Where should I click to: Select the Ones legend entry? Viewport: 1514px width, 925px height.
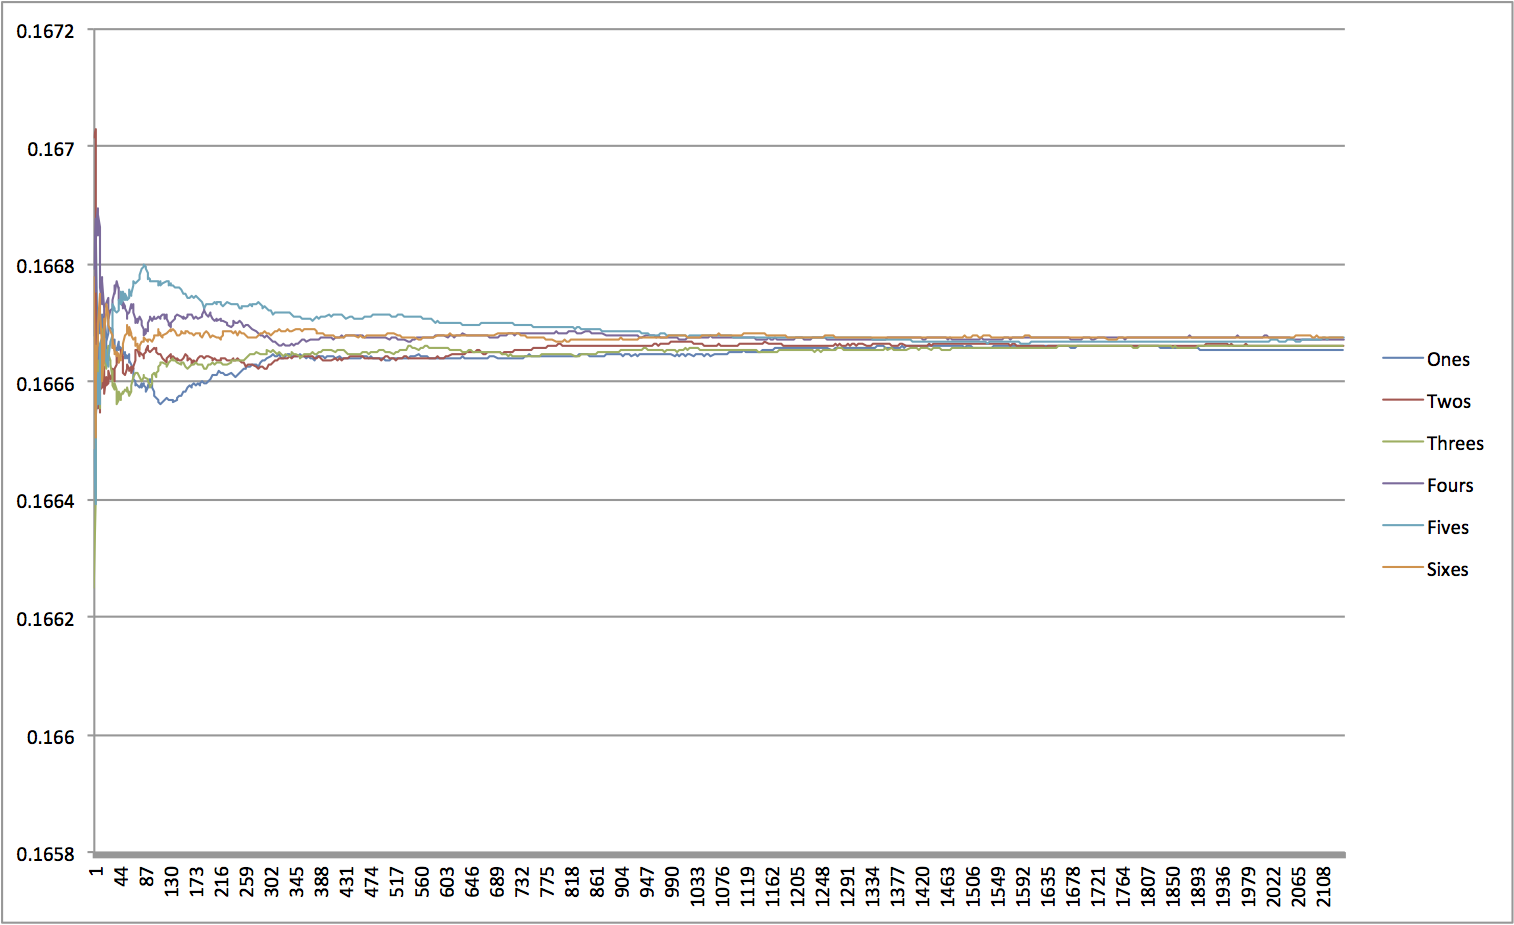click(1449, 359)
